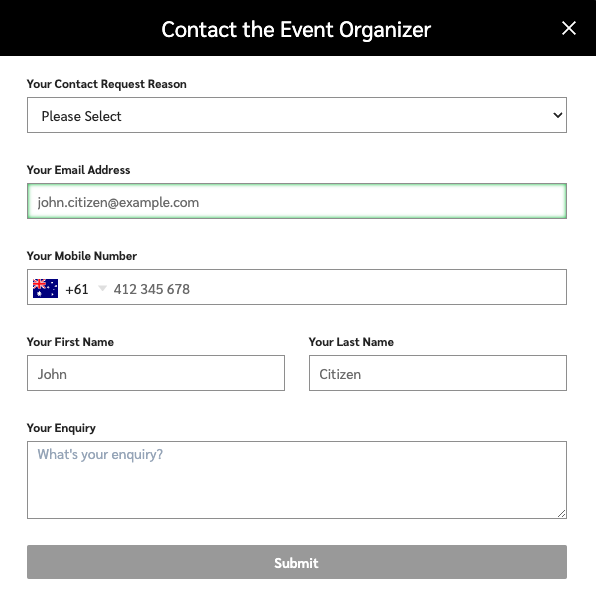The image size is (596, 599).
Task: Open the Contact Request Reason dropdown
Action: click(297, 115)
